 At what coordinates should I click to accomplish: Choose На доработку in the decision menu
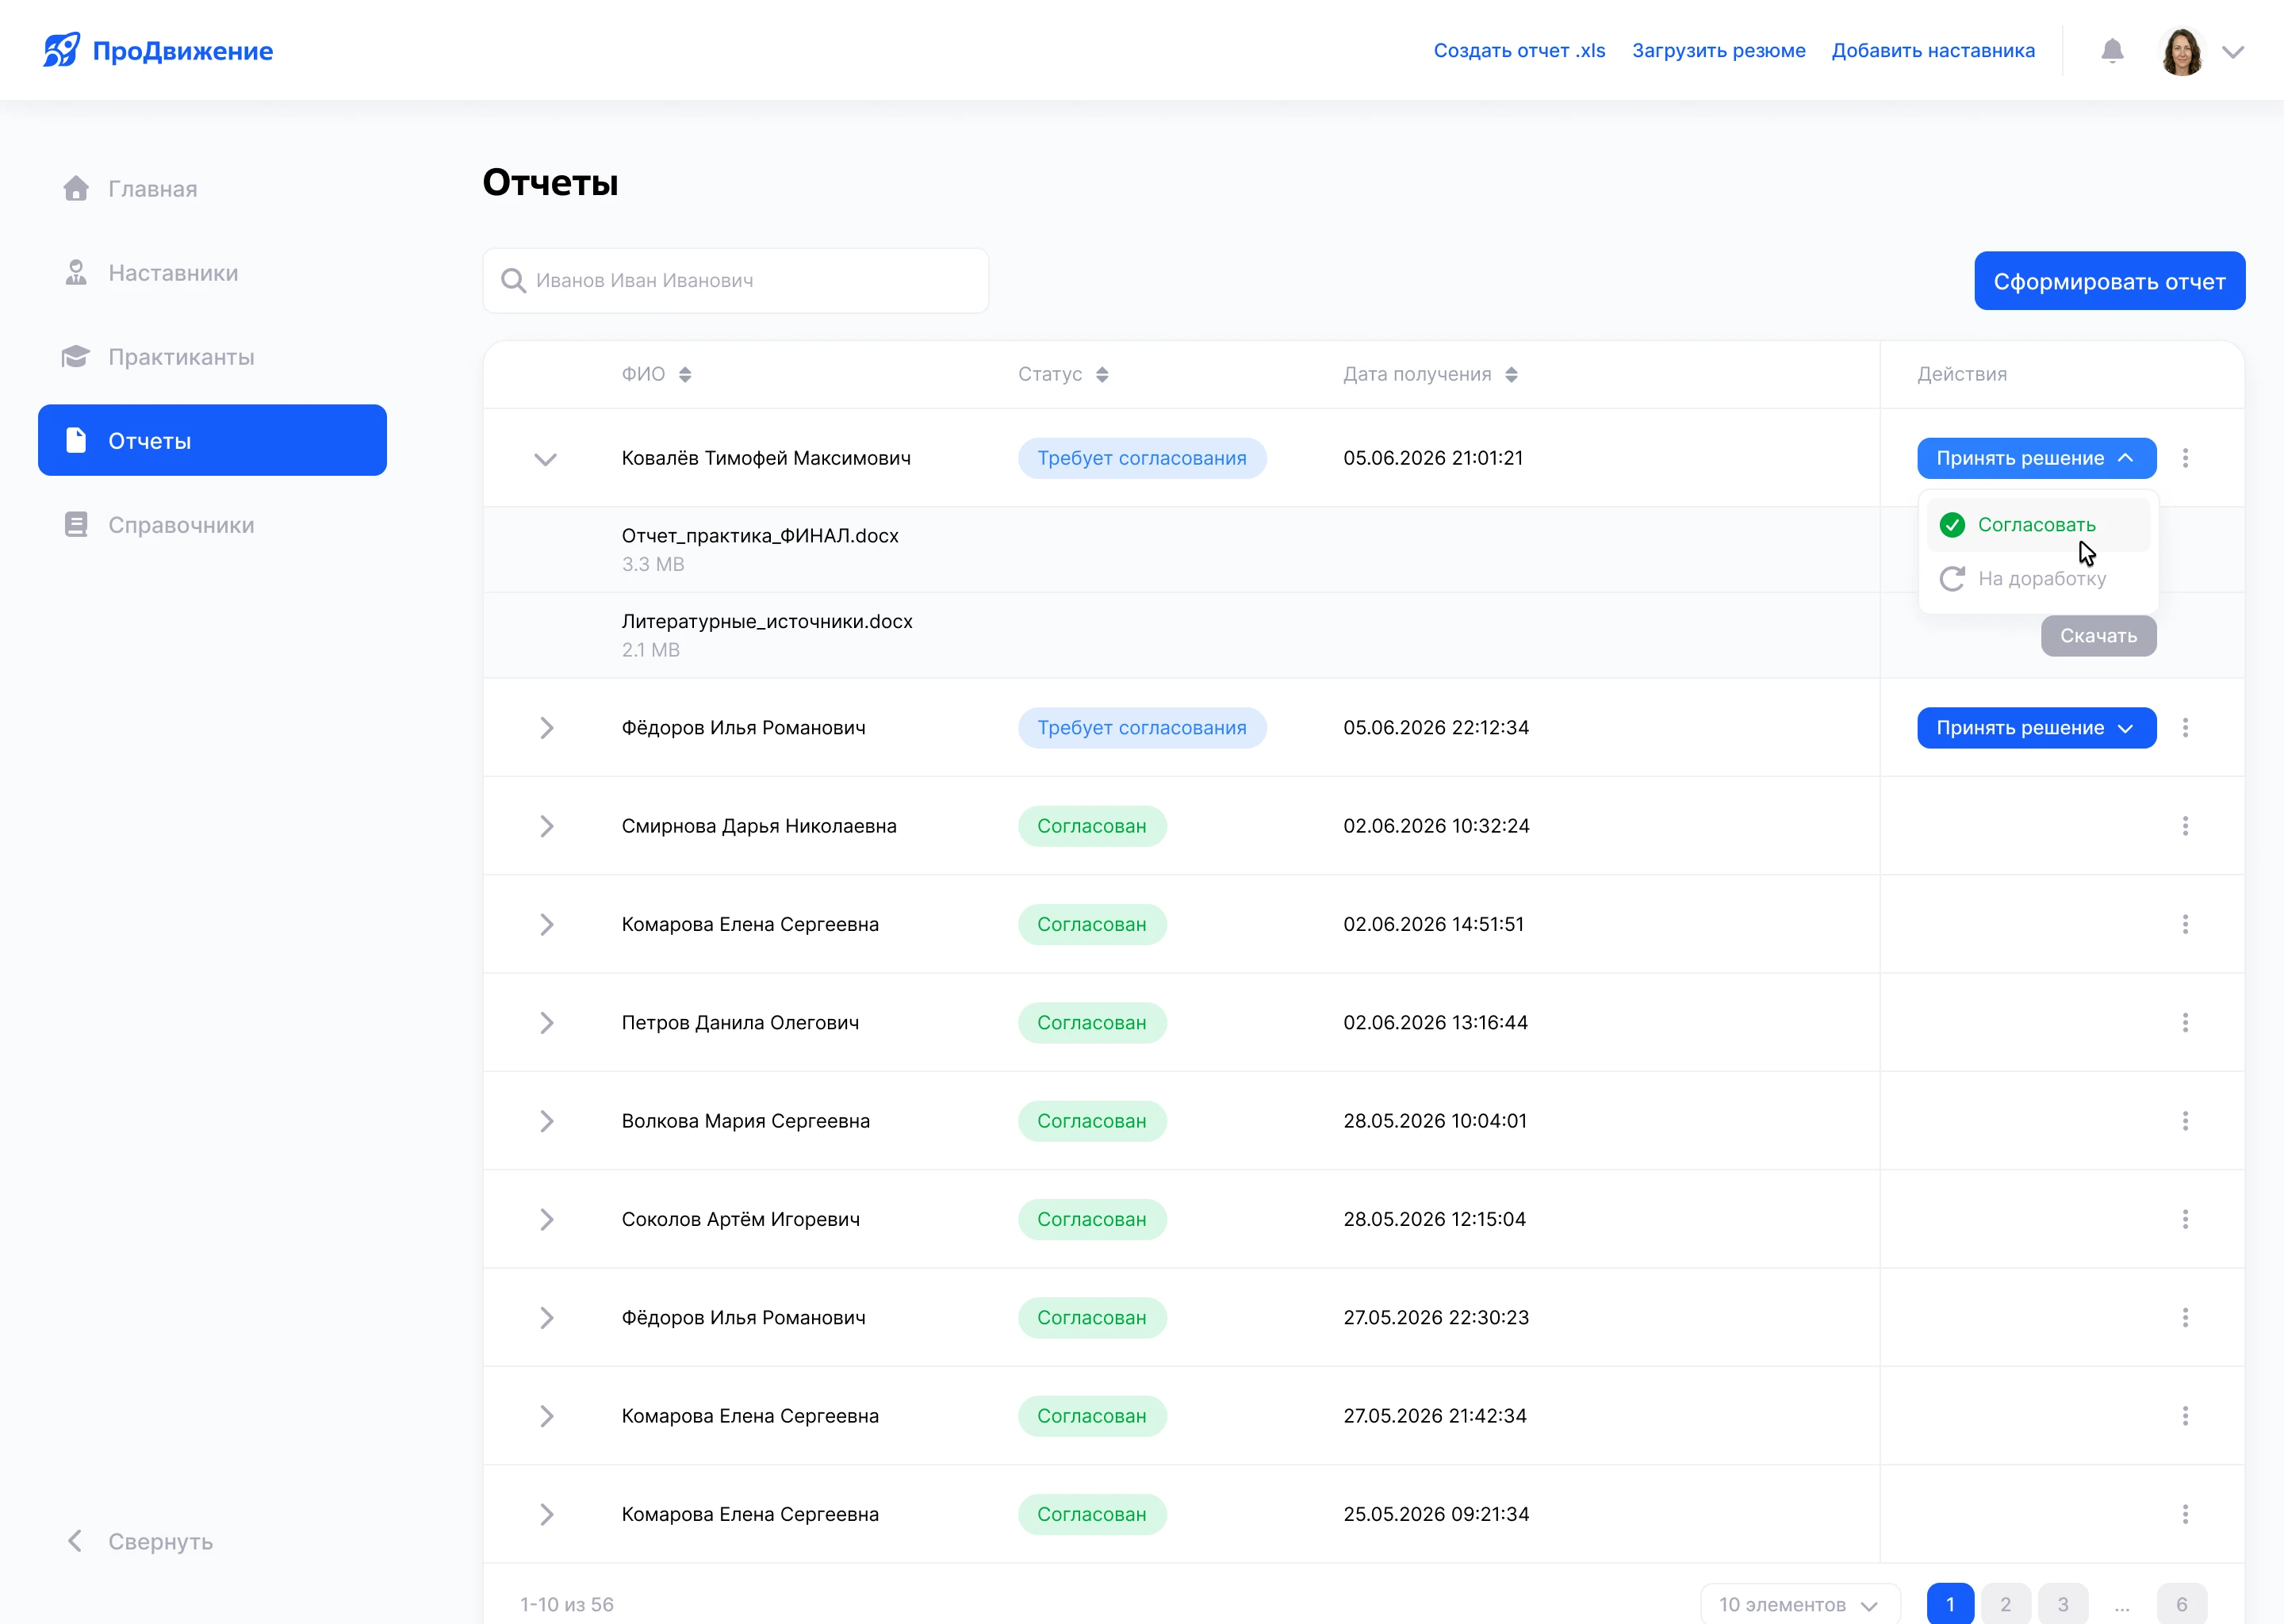tap(2038, 579)
